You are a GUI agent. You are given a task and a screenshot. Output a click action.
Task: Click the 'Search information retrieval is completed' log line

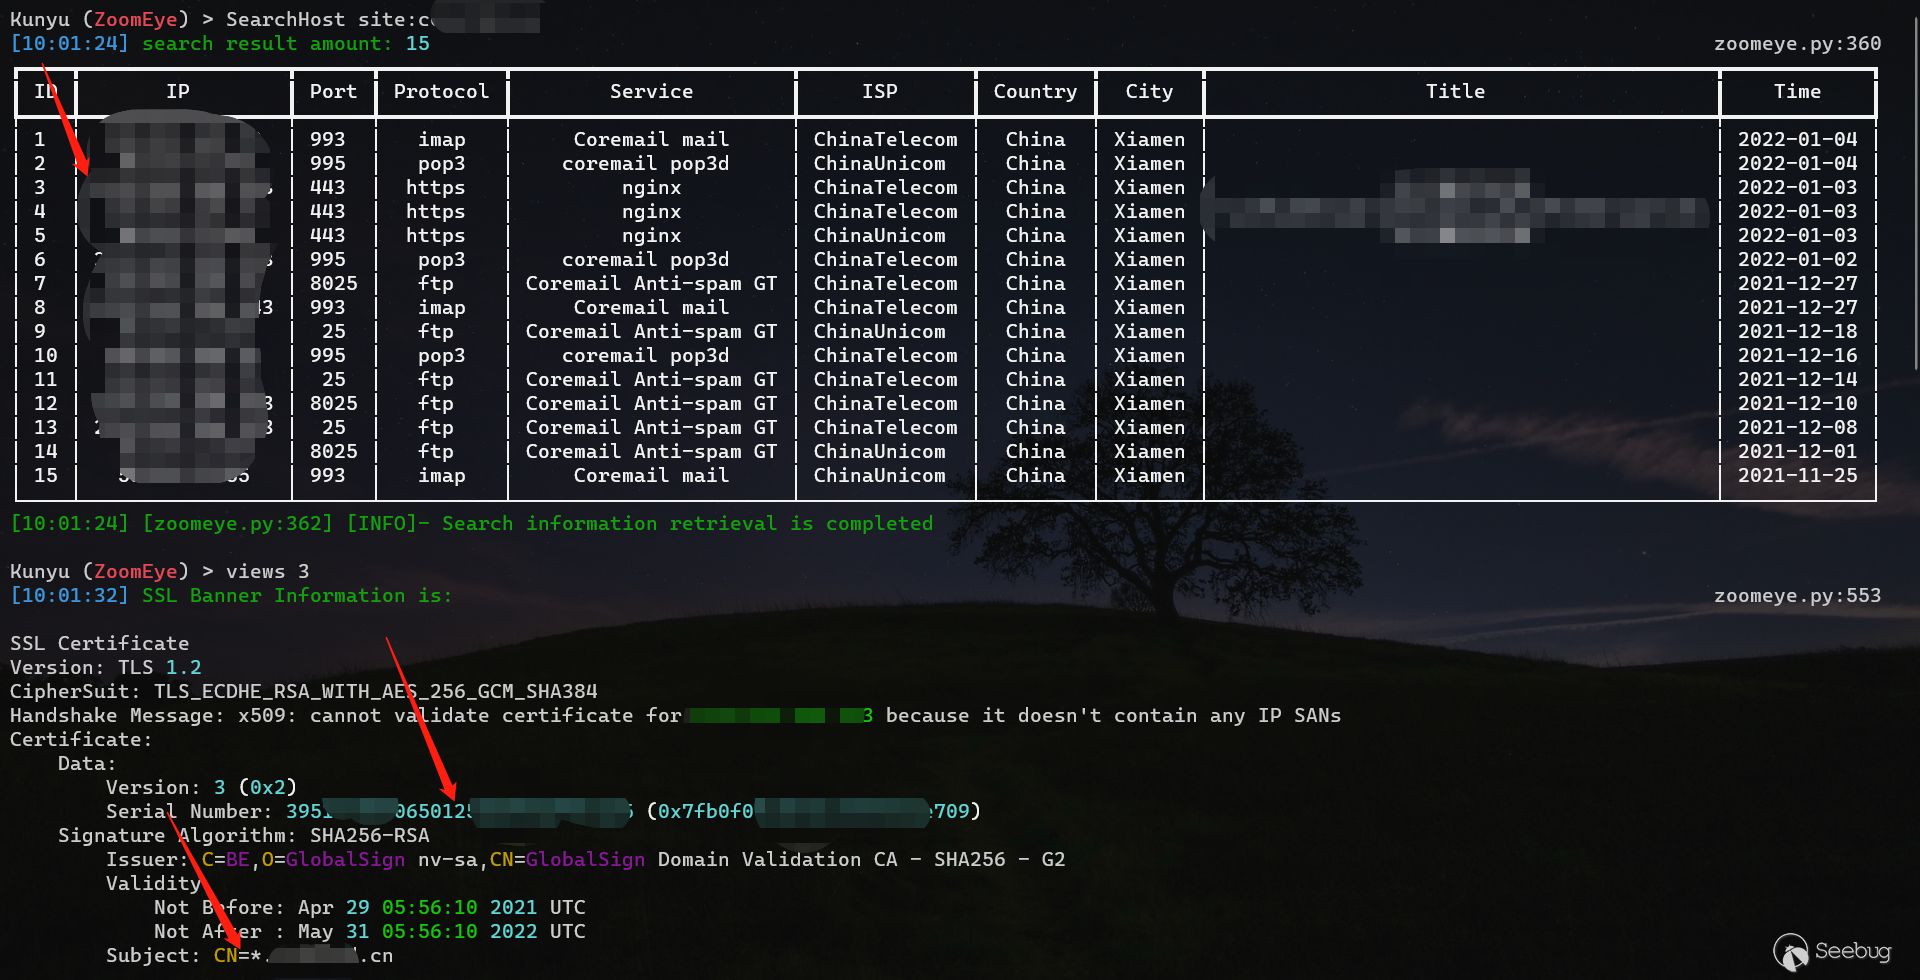point(687,524)
